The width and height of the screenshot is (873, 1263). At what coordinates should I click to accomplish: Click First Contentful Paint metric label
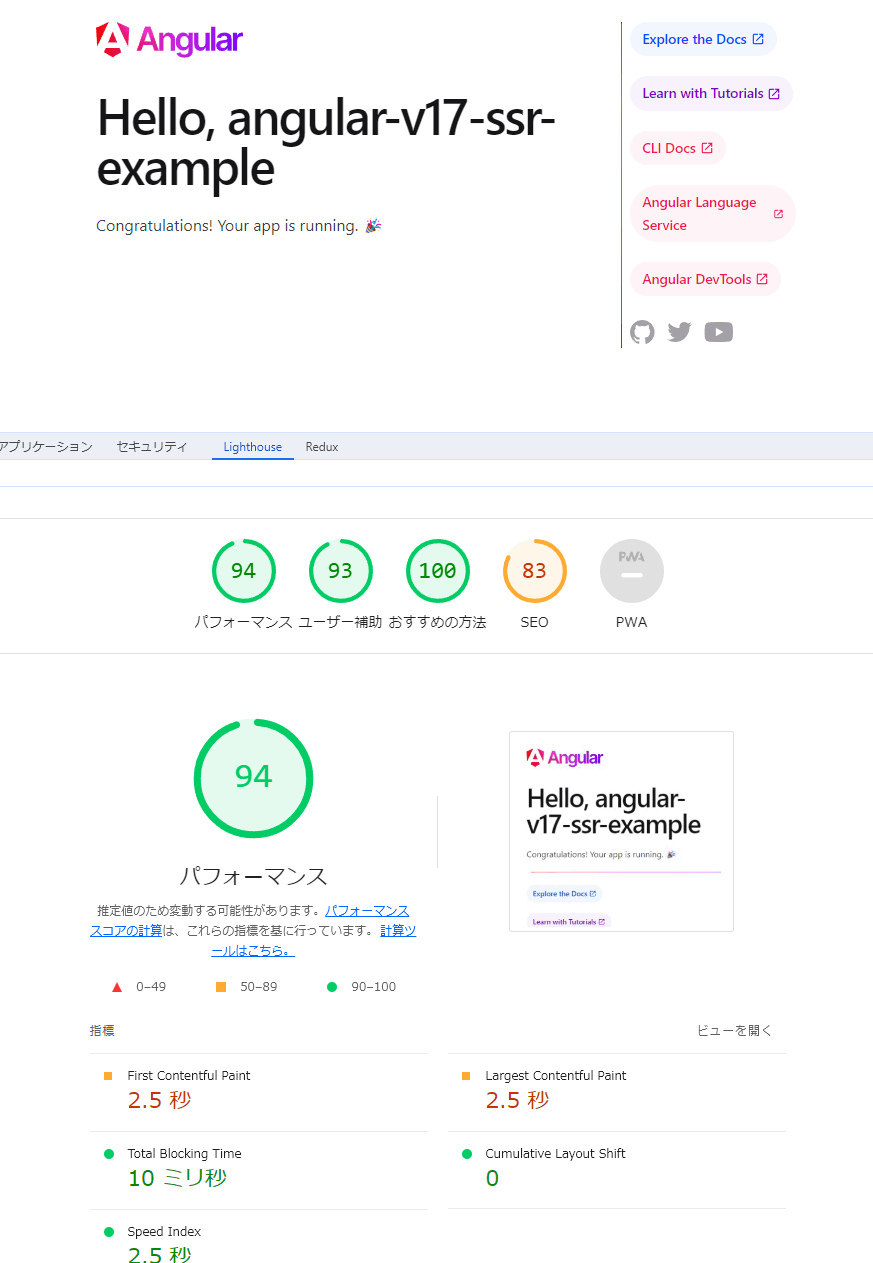point(189,1076)
